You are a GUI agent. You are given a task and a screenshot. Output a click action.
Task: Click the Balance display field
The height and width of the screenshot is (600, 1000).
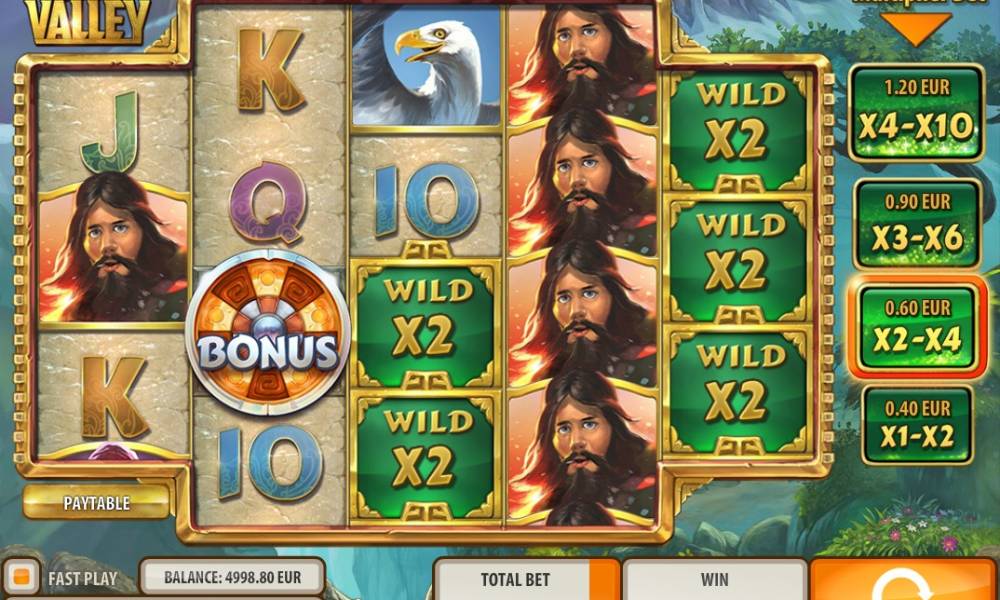(x=232, y=577)
